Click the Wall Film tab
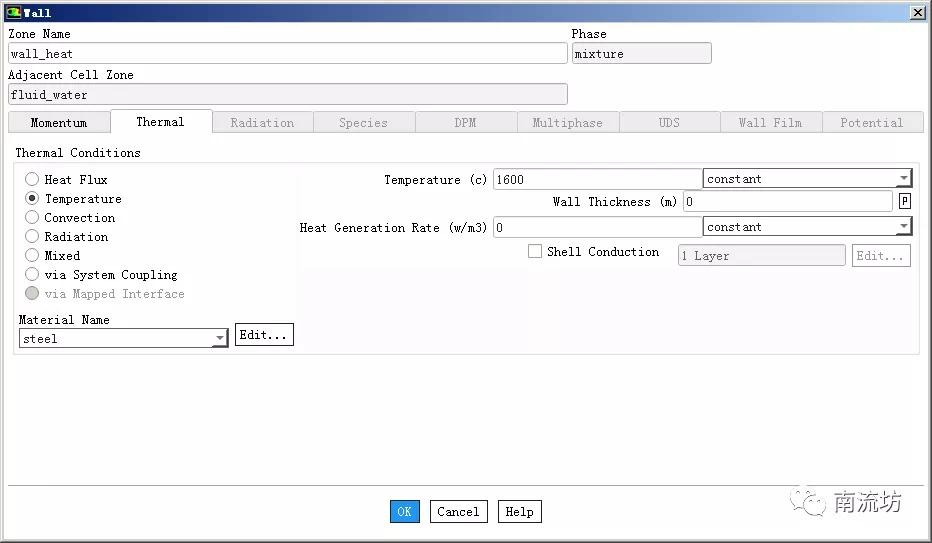 [x=771, y=122]
